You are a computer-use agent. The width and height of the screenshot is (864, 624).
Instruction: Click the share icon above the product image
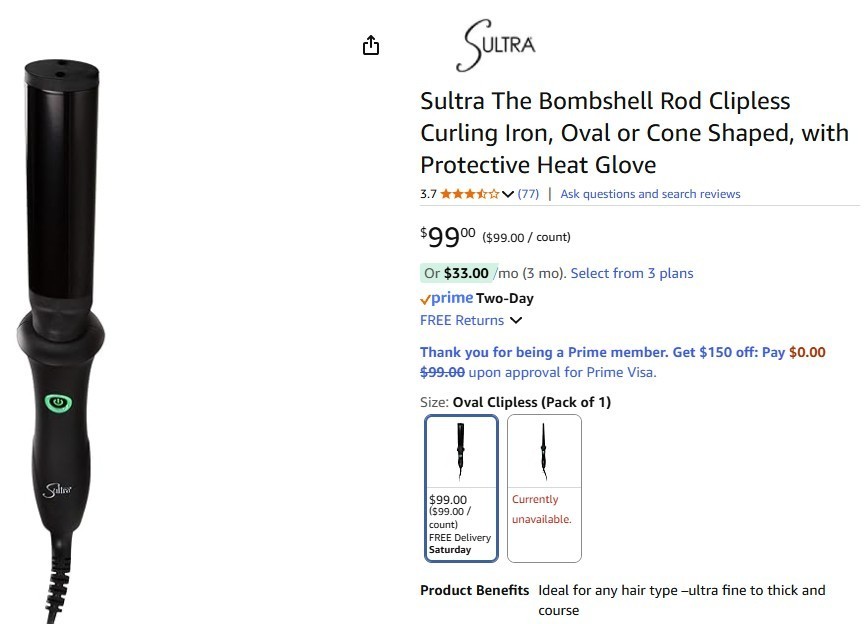click(371, 45)
